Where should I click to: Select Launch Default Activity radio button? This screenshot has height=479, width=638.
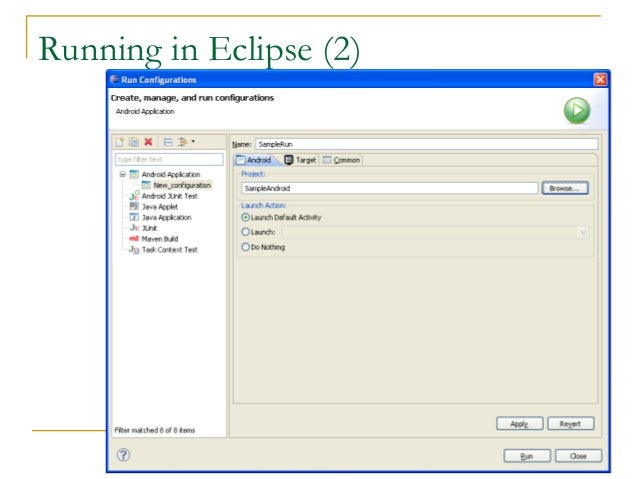click(245, 217)
